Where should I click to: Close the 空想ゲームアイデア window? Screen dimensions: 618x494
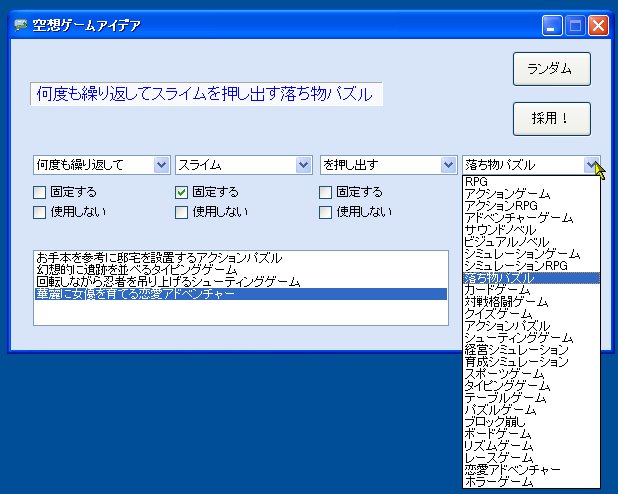pyautogui.click(x=598, y=26)
